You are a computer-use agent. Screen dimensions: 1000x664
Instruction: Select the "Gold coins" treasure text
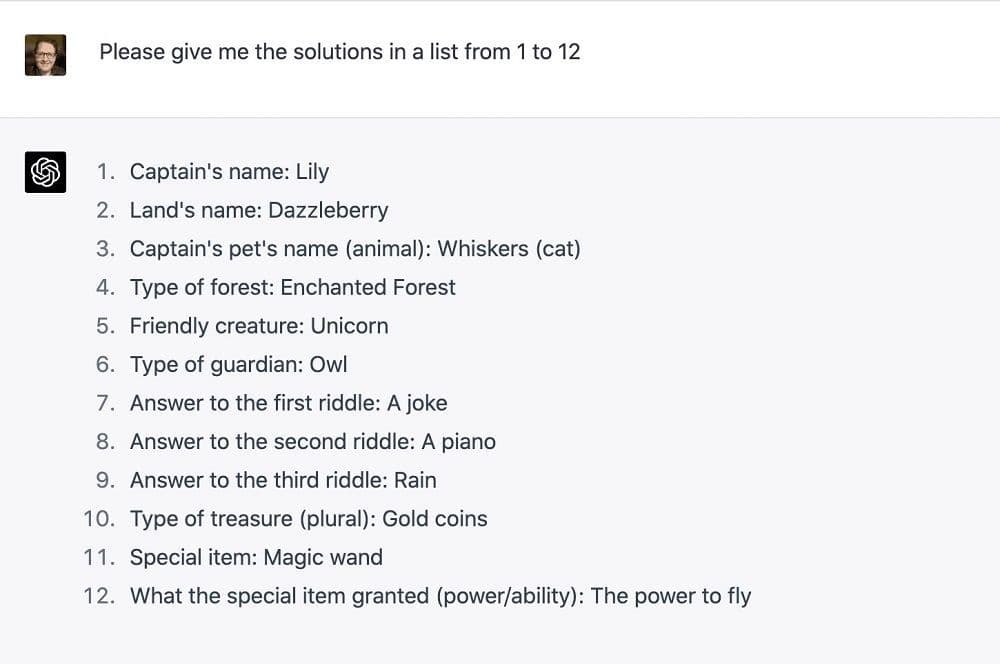(x=434, y=519)
